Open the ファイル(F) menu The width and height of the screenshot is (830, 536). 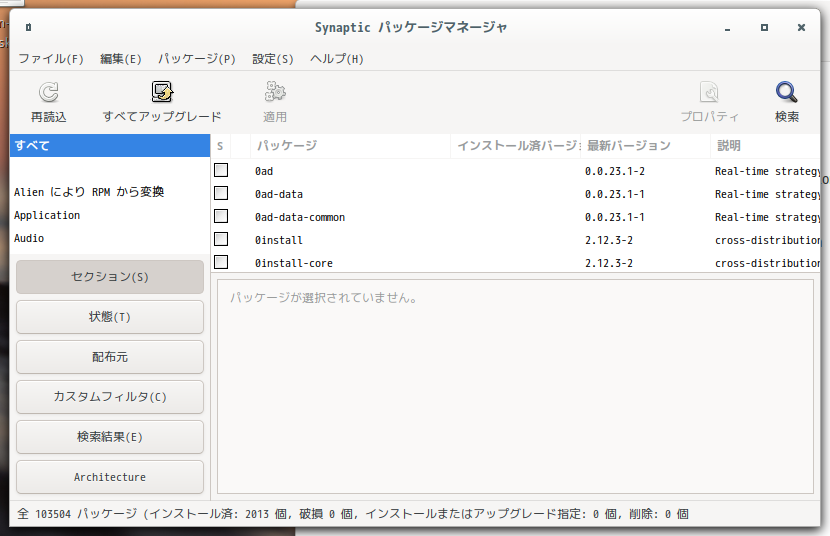coord(51,59)
